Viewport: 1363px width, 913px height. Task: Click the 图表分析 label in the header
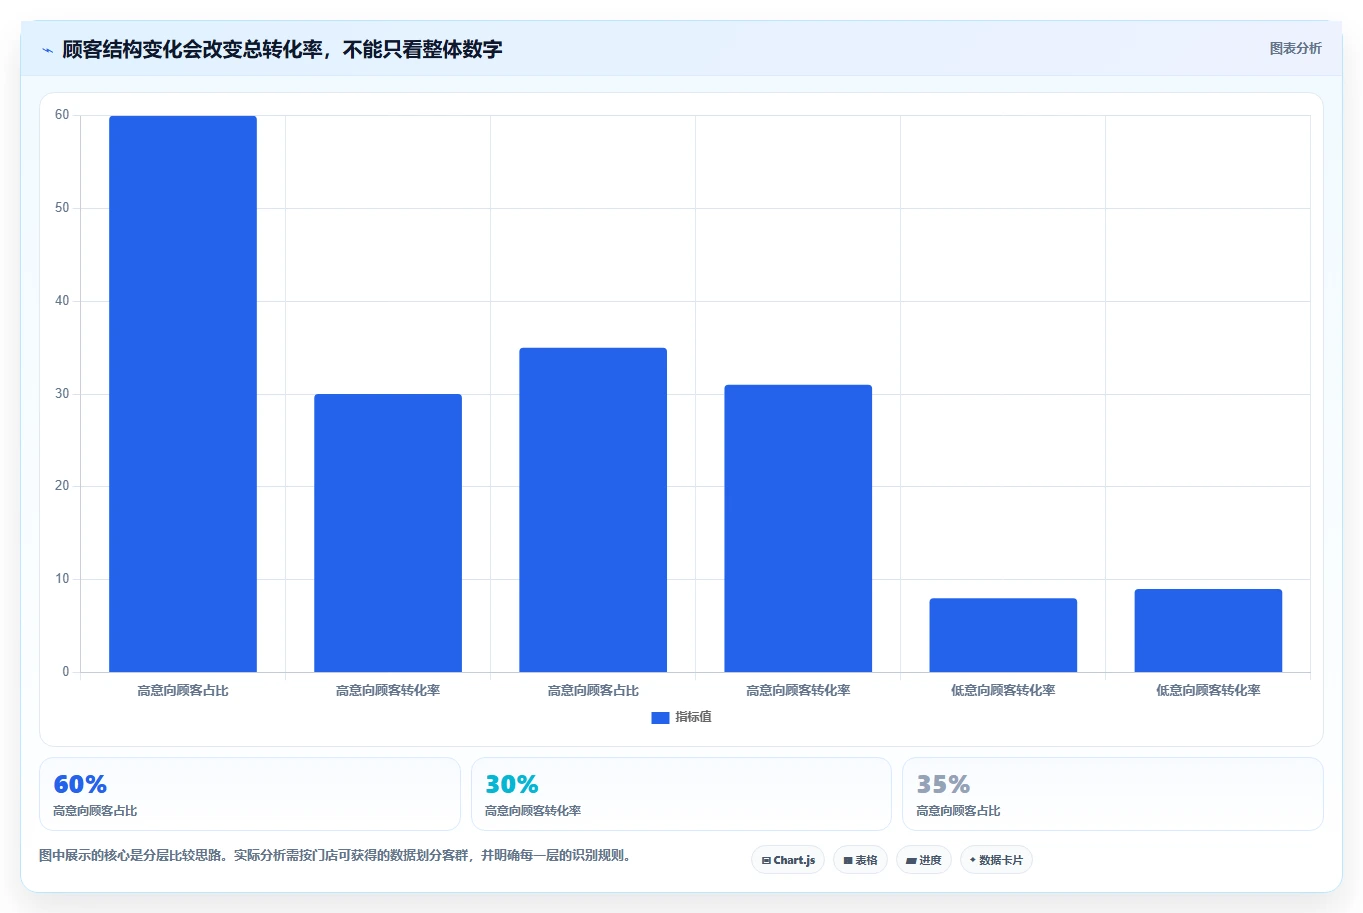click(1295, 48)
